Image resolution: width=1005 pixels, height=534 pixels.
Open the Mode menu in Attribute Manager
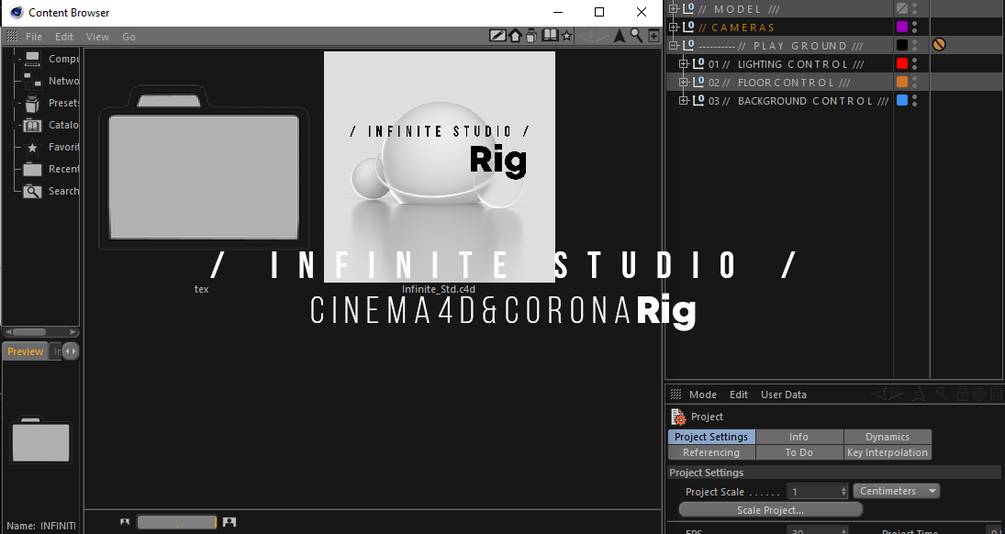(x=702, y=394)
